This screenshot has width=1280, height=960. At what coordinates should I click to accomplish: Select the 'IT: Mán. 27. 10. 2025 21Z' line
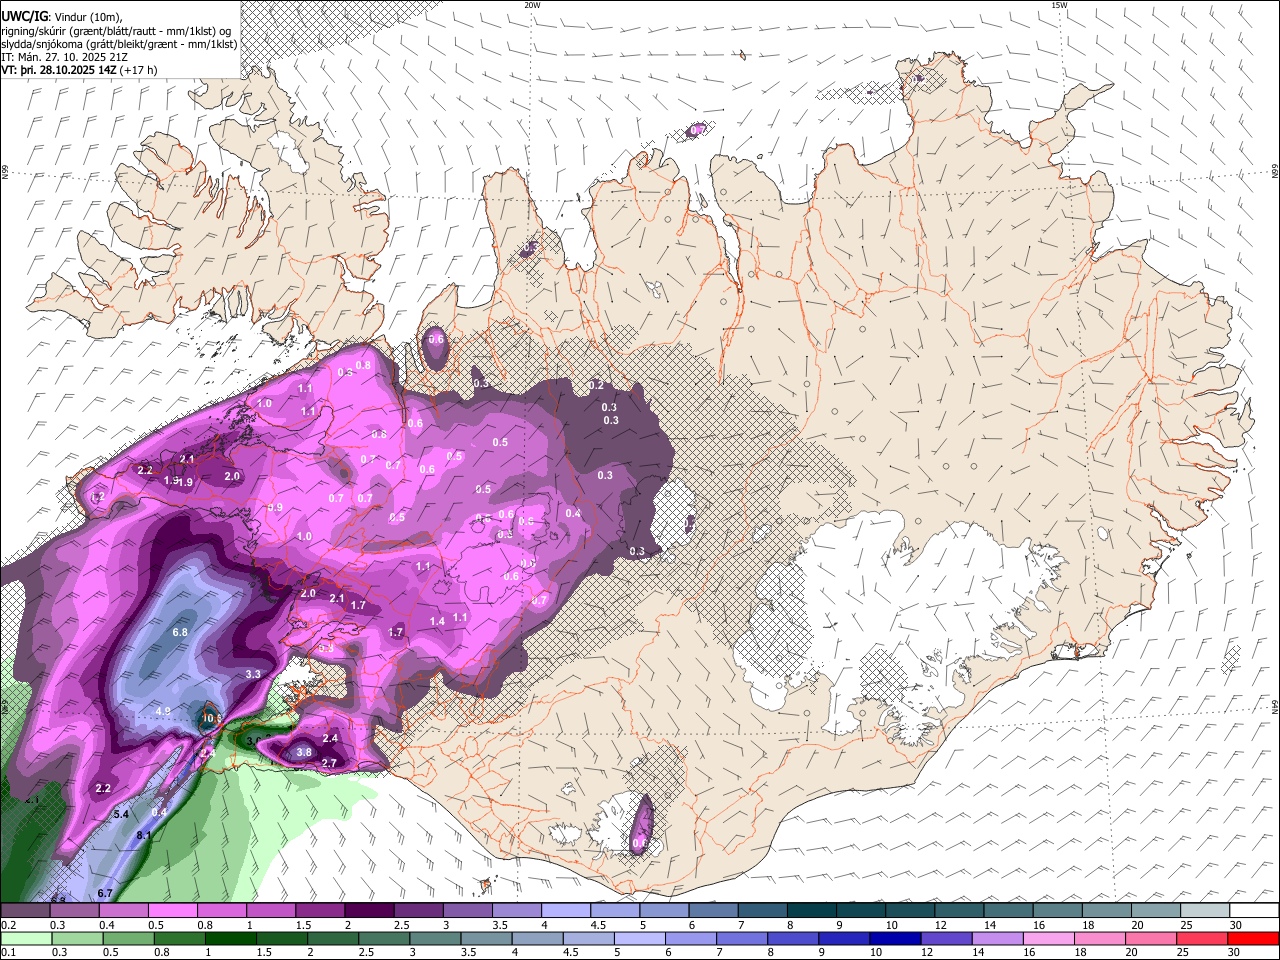pos(65,57)
